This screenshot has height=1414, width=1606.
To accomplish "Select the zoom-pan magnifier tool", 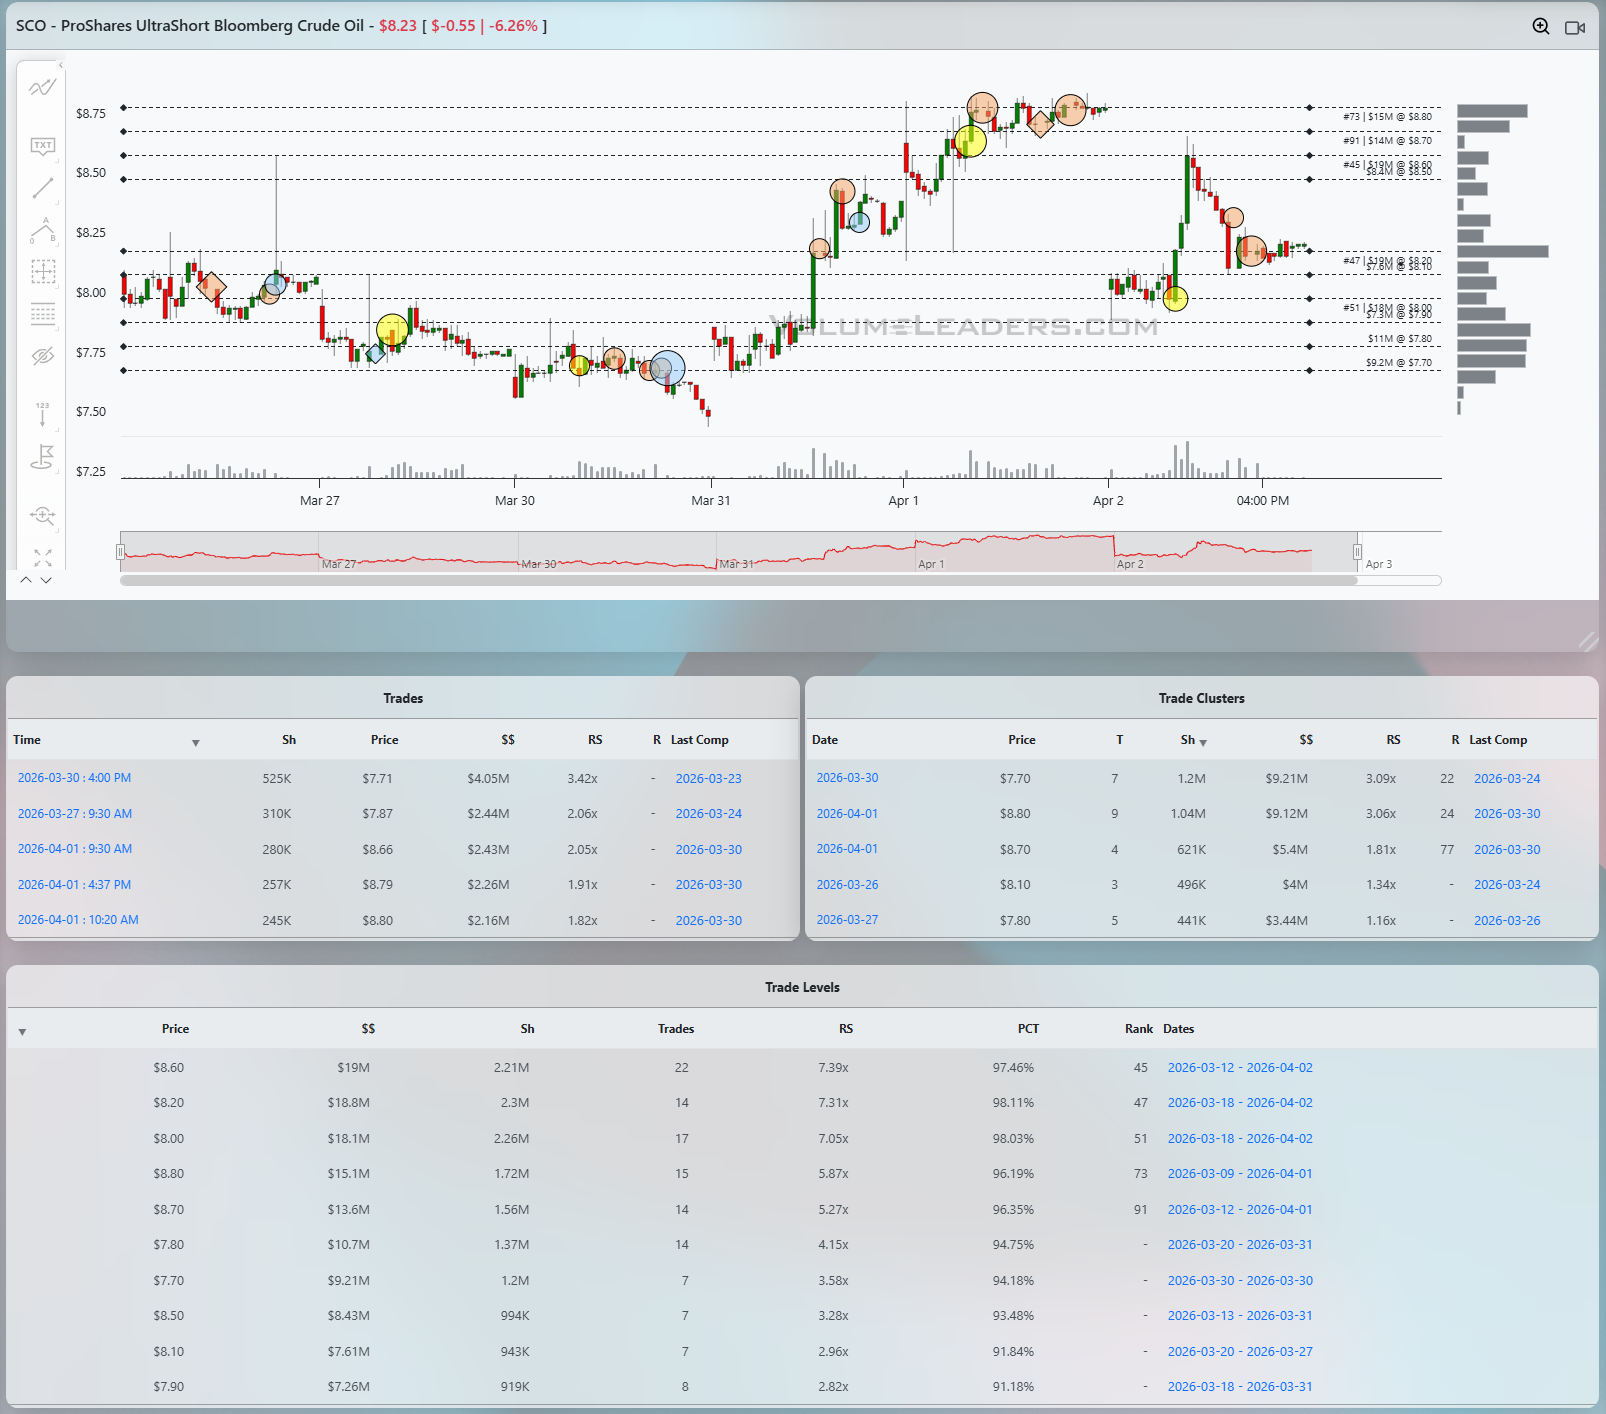I will [x=43, y=515].
